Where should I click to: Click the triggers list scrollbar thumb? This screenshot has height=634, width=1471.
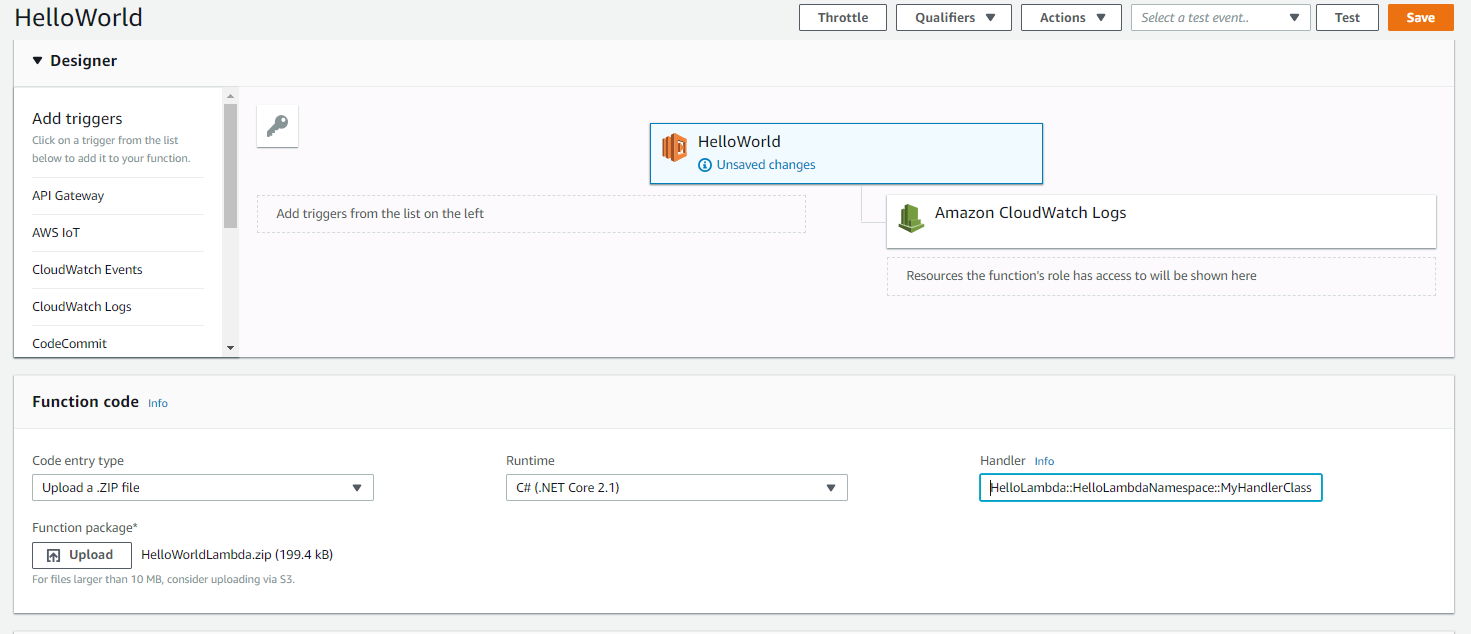click(x=230, y=165)
